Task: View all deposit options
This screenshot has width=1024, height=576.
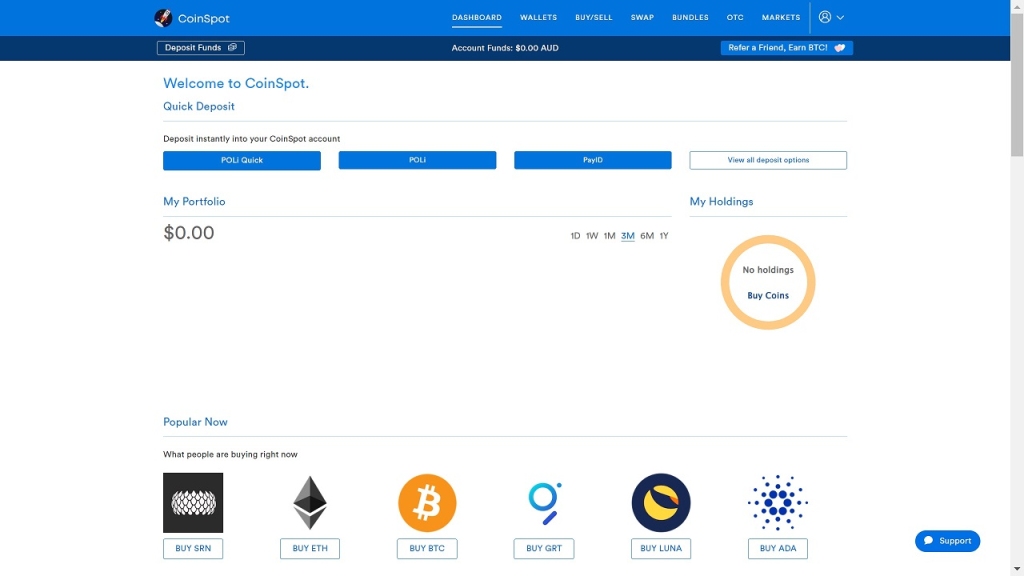Action: (x=768, y=160)
